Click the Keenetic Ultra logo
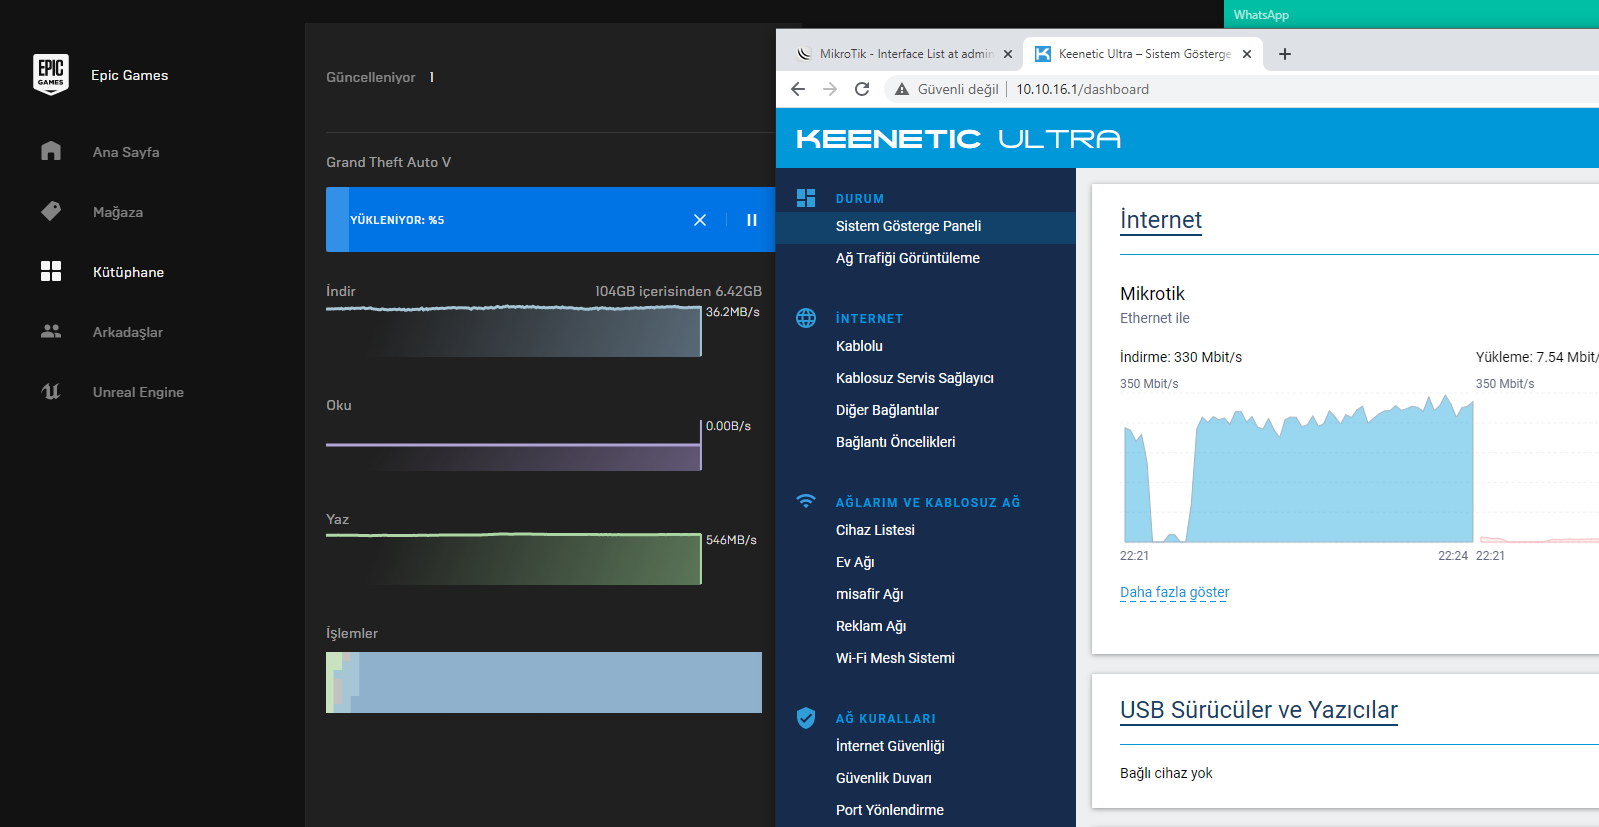Screen dimensions: 1599x827 tap(958, 139)
